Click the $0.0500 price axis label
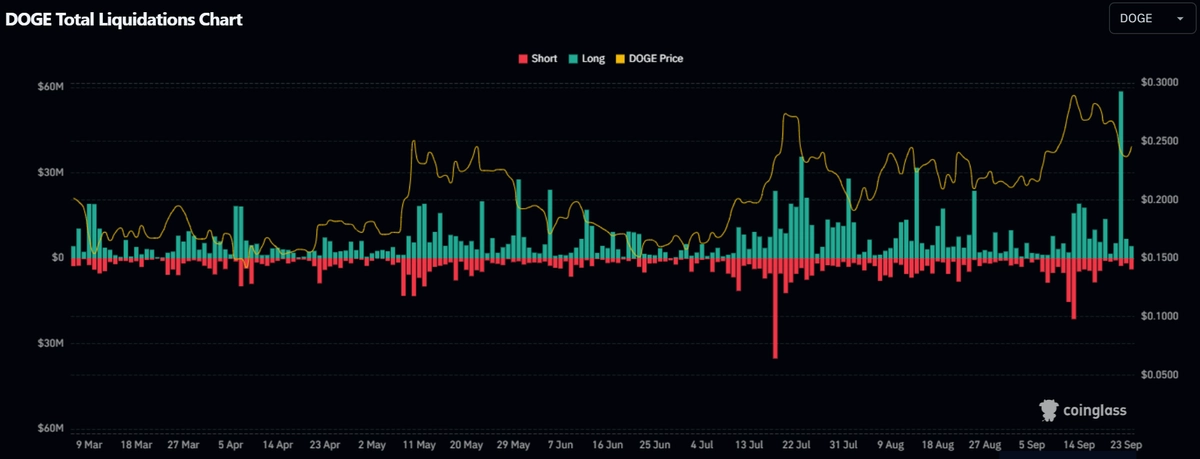The height and width of the screenshot is (459, 1200). [x=1158, y=374]
